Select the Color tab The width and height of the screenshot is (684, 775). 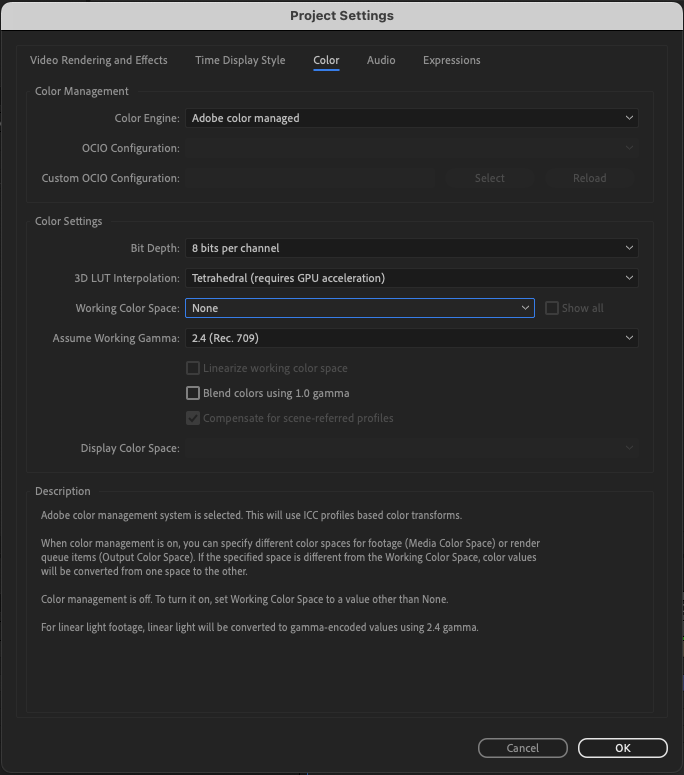click(x=326, y=60)
